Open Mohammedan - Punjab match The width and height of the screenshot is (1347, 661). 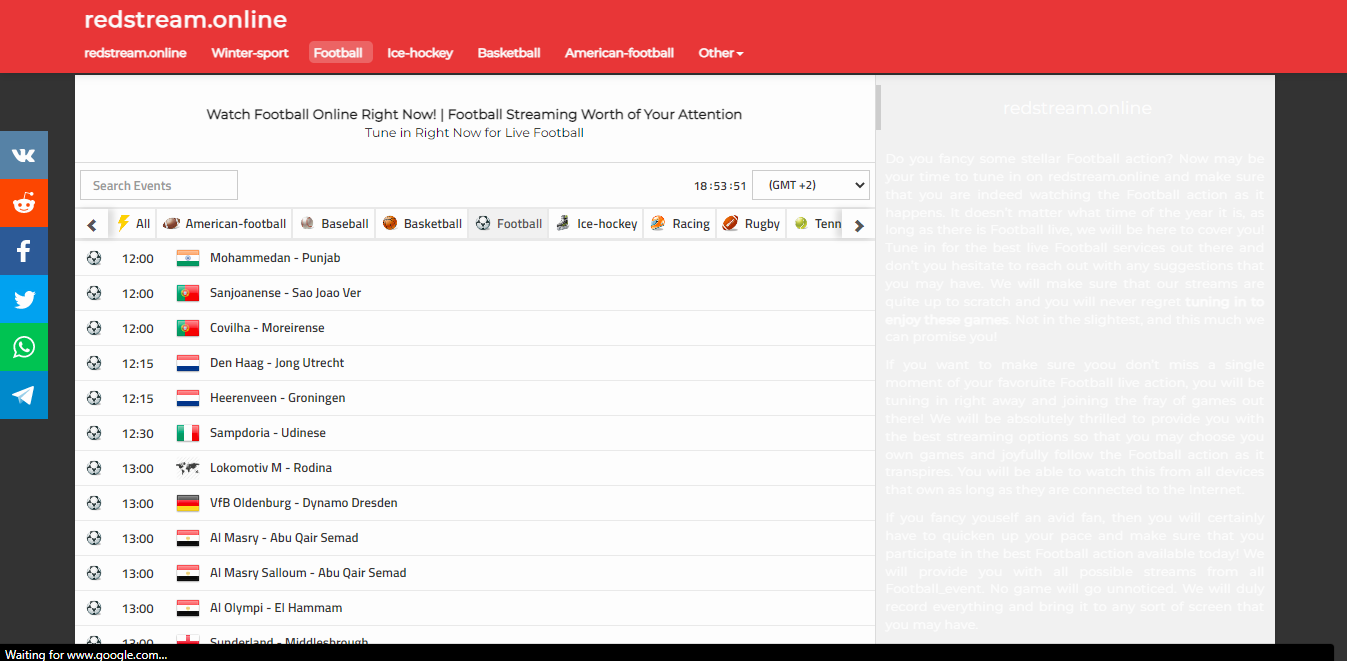coord(275,258)
